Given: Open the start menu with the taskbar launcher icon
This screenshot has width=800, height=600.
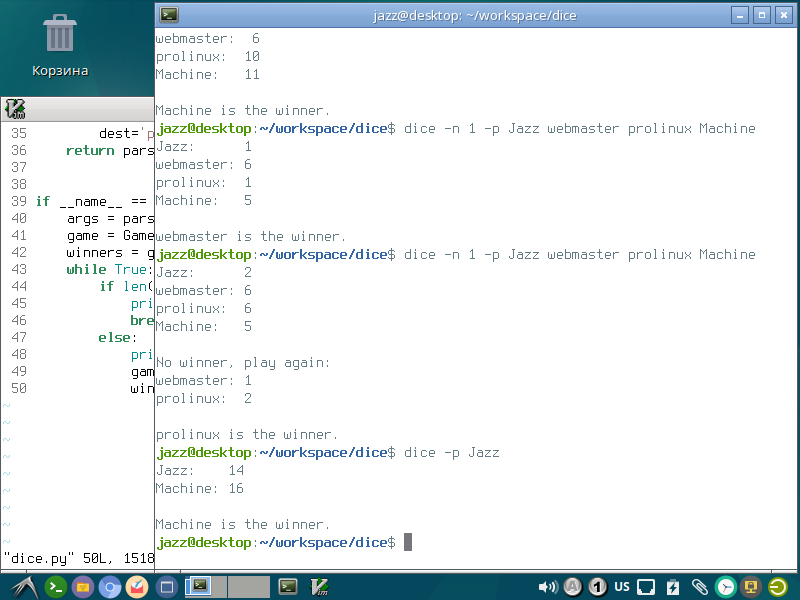Looking at the screenshot, I should tap(24, 587).
